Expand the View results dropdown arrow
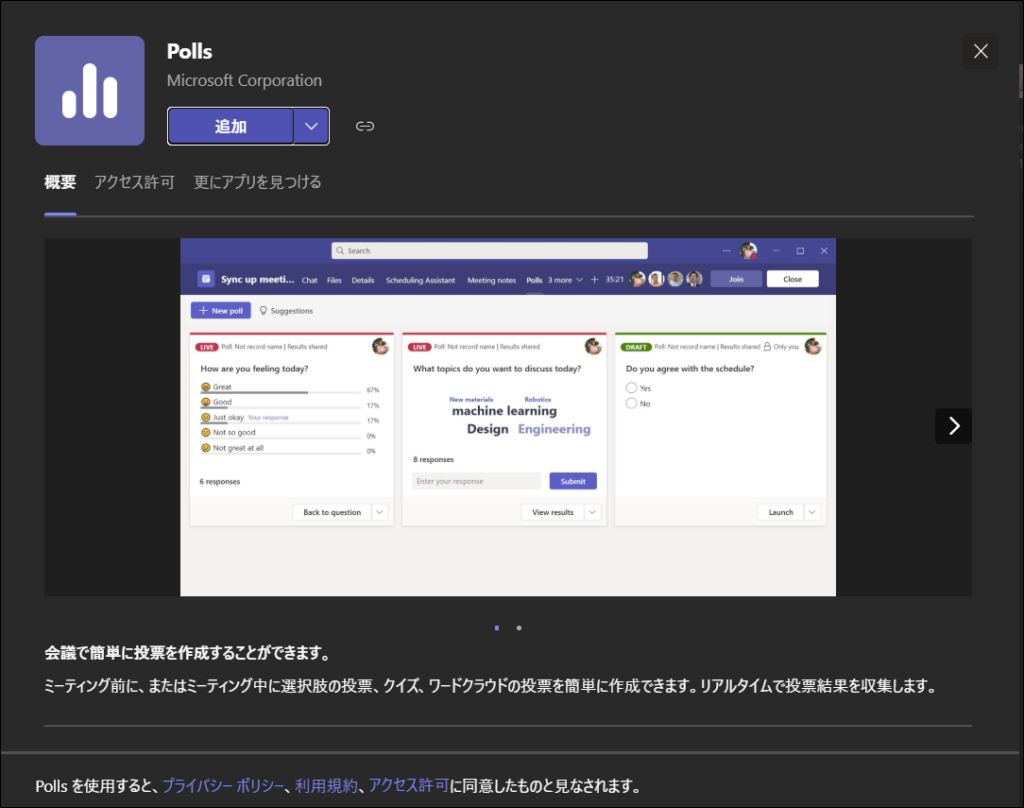1024x808 pixels. (592, 512)
